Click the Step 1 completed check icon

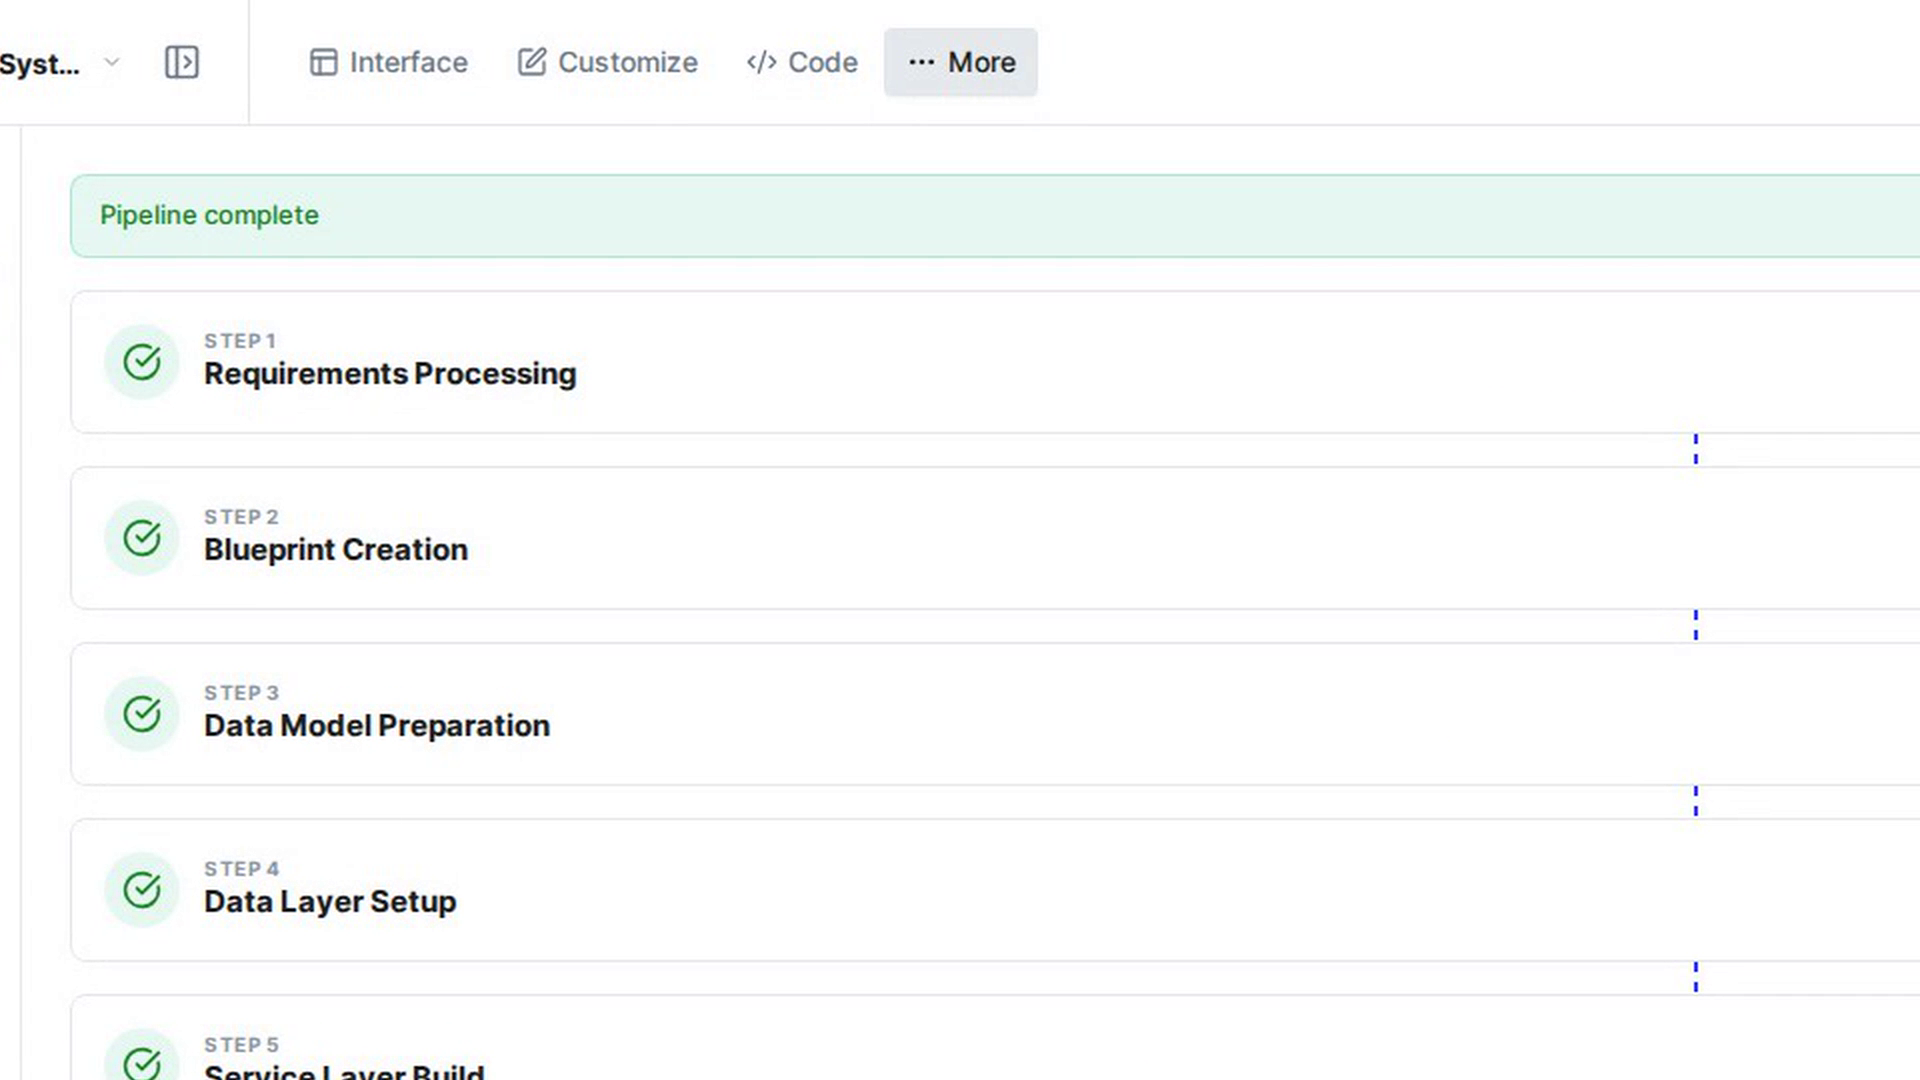[x=142, y=362]
